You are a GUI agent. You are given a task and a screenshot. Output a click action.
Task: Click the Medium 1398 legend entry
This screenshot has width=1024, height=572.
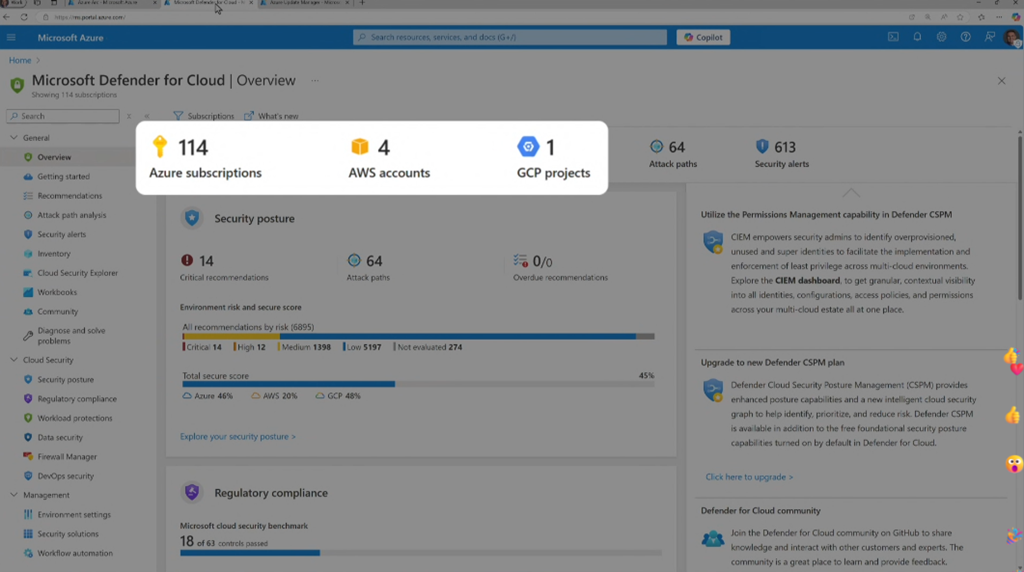point(304,347)
